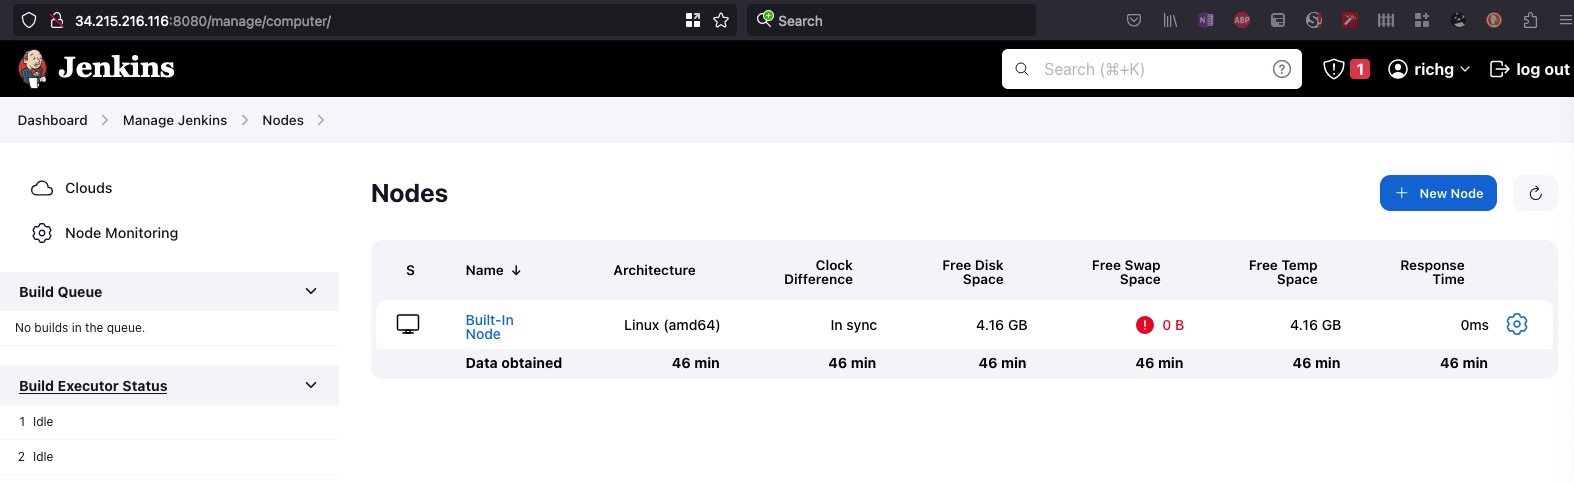Image resolution: width=1574 pixels, height=483 pixels.
Task: Open the security warnings shield icon
Action: point(1333,69)
